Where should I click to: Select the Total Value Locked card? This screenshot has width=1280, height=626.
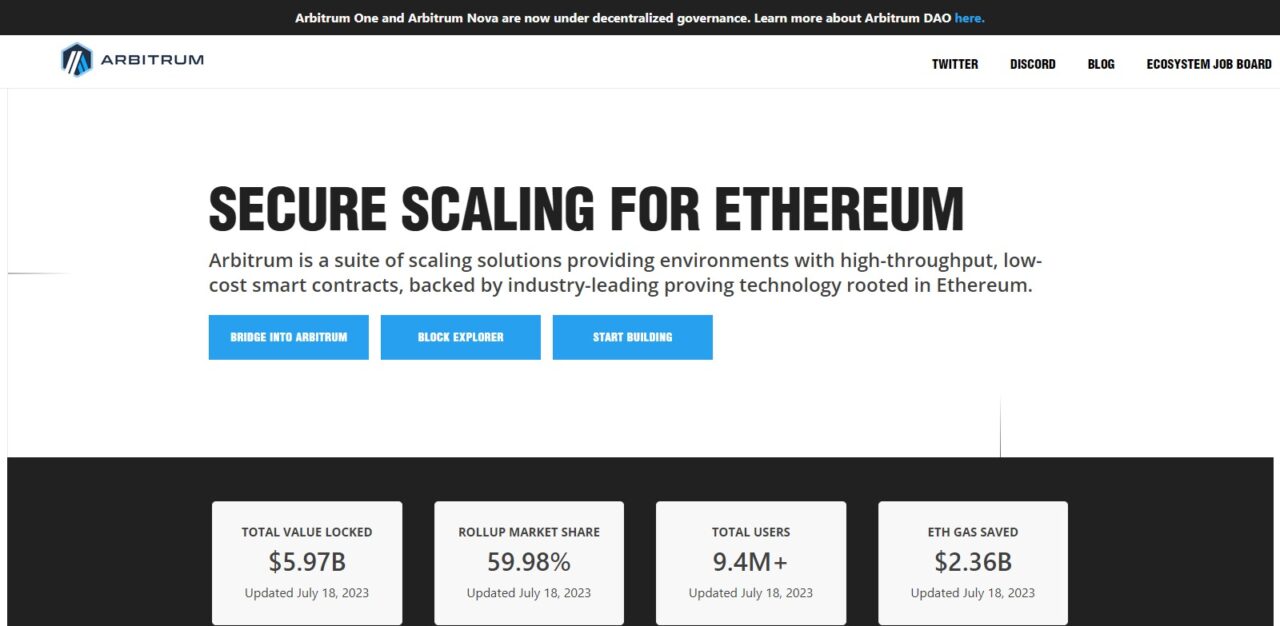point(307,563)
